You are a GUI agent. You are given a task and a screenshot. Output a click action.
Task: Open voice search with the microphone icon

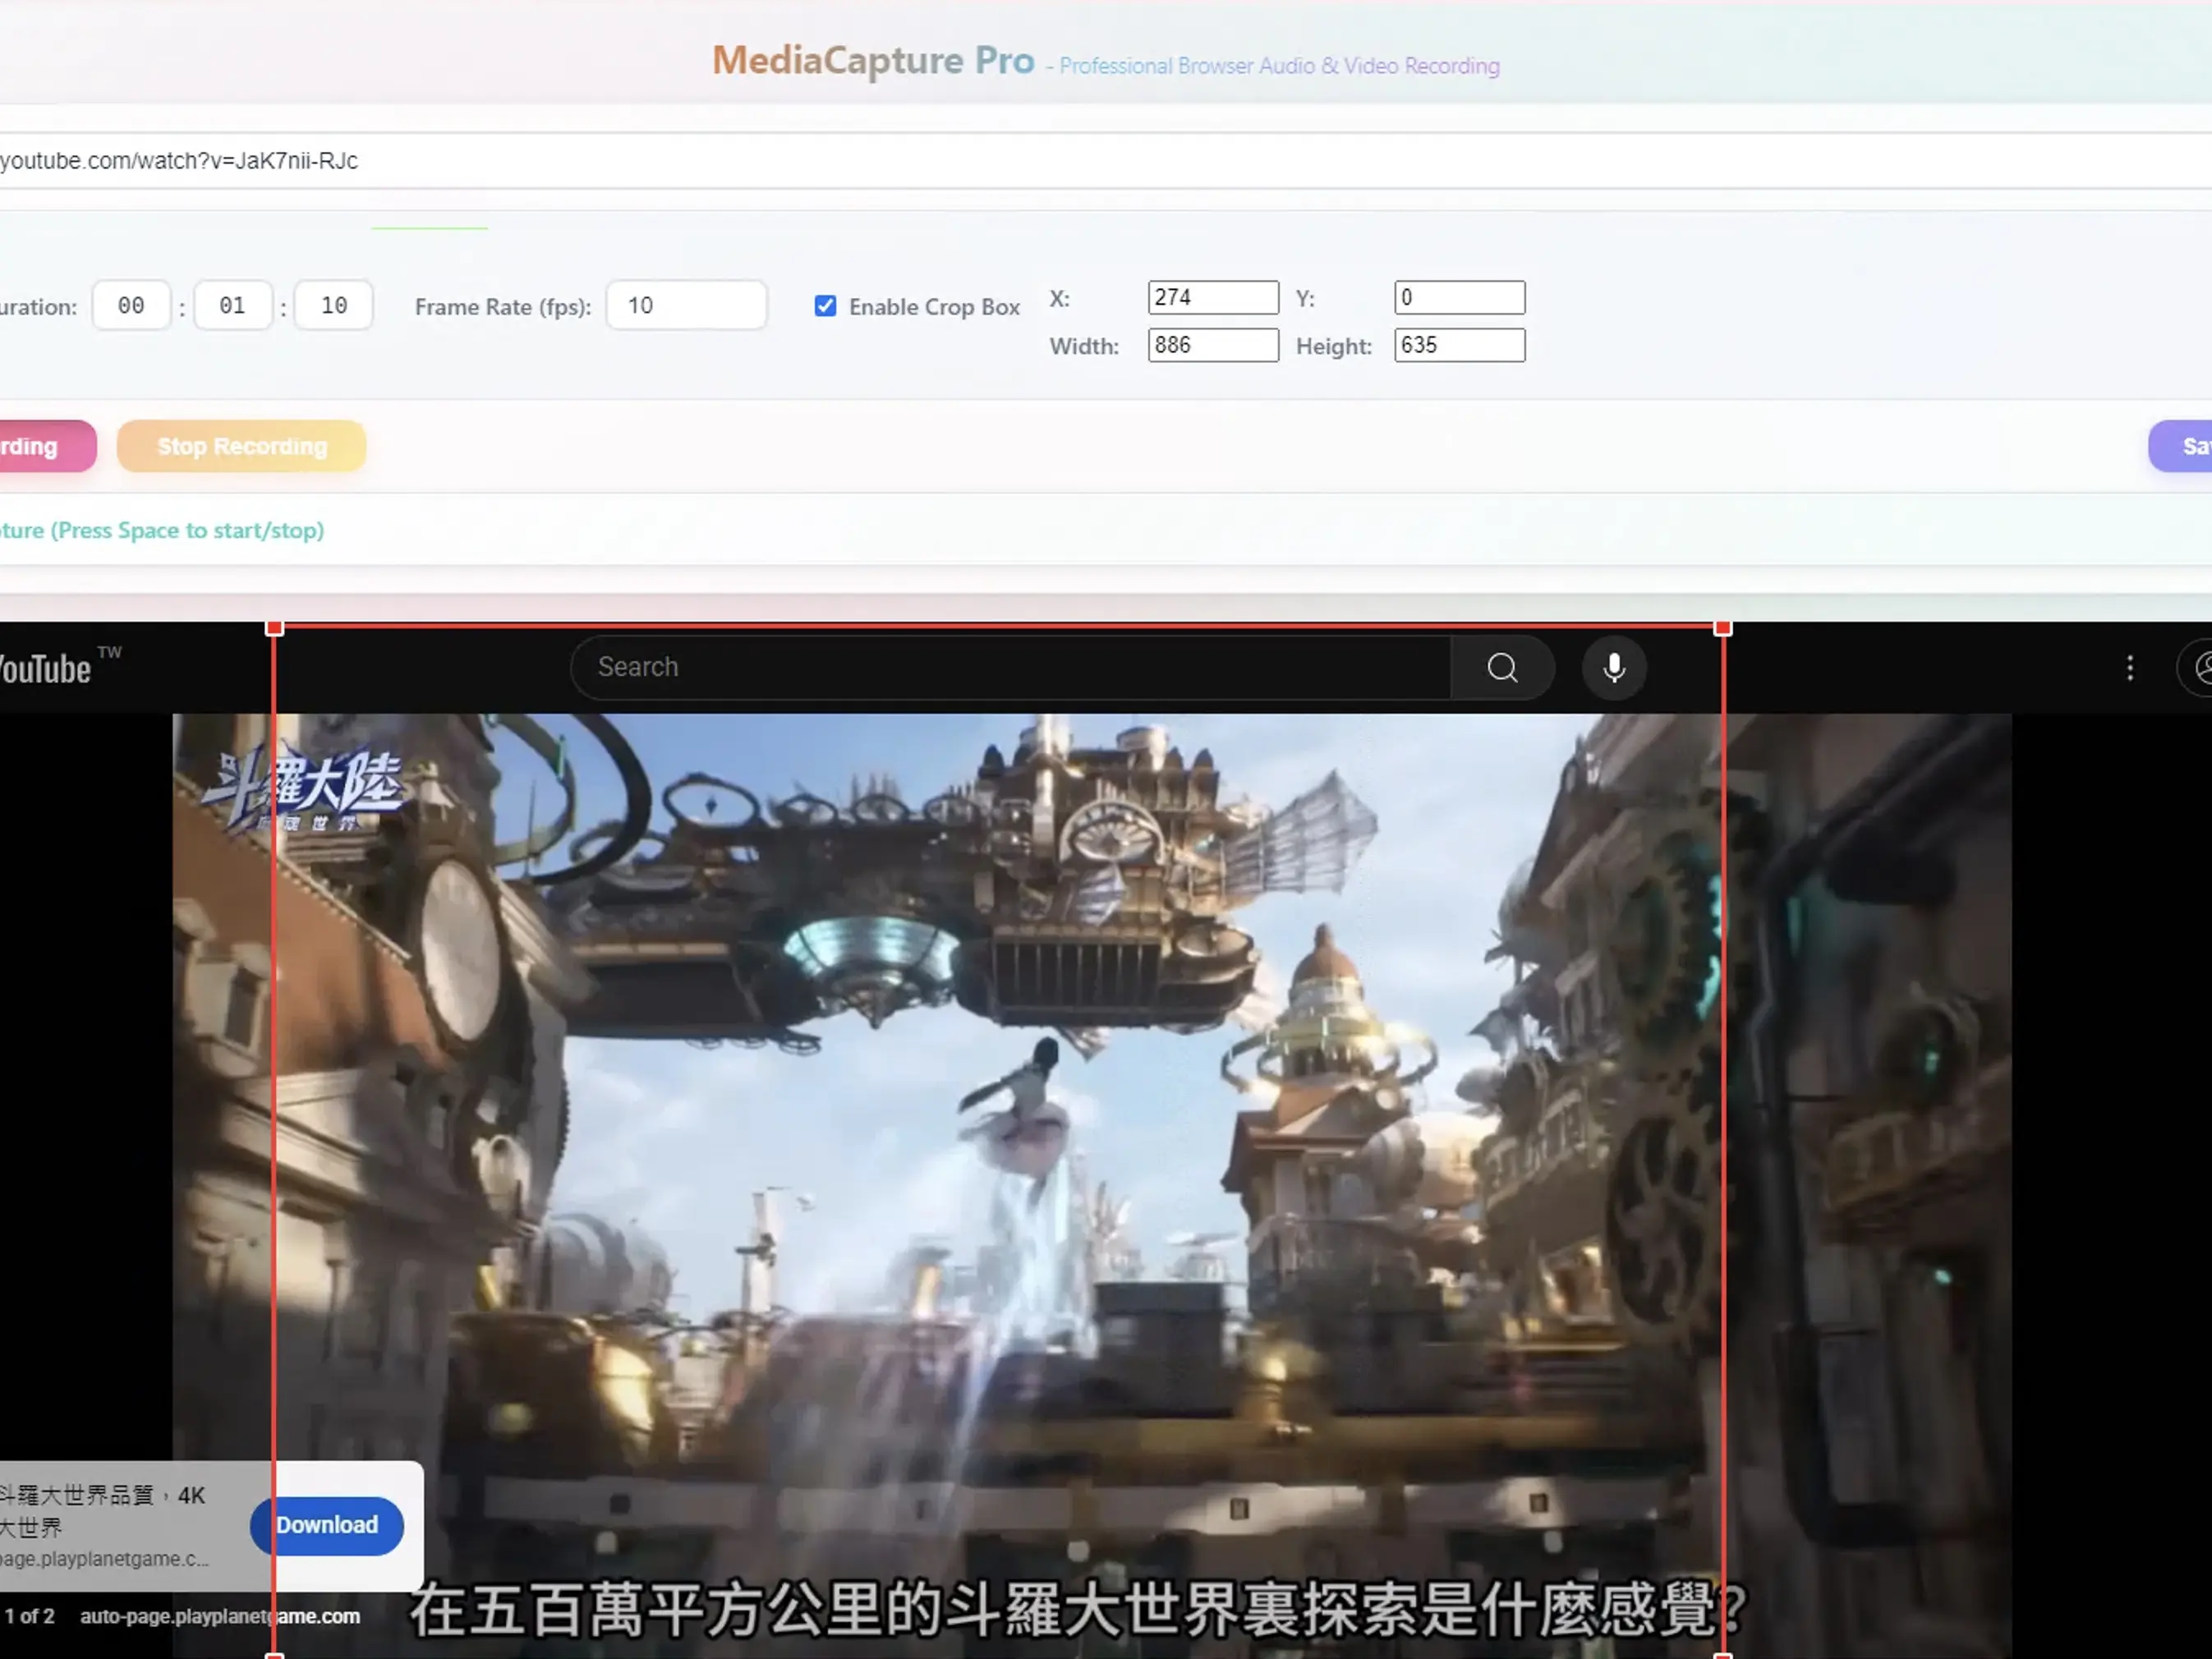pyautogui.click(x=1613, y=667)
